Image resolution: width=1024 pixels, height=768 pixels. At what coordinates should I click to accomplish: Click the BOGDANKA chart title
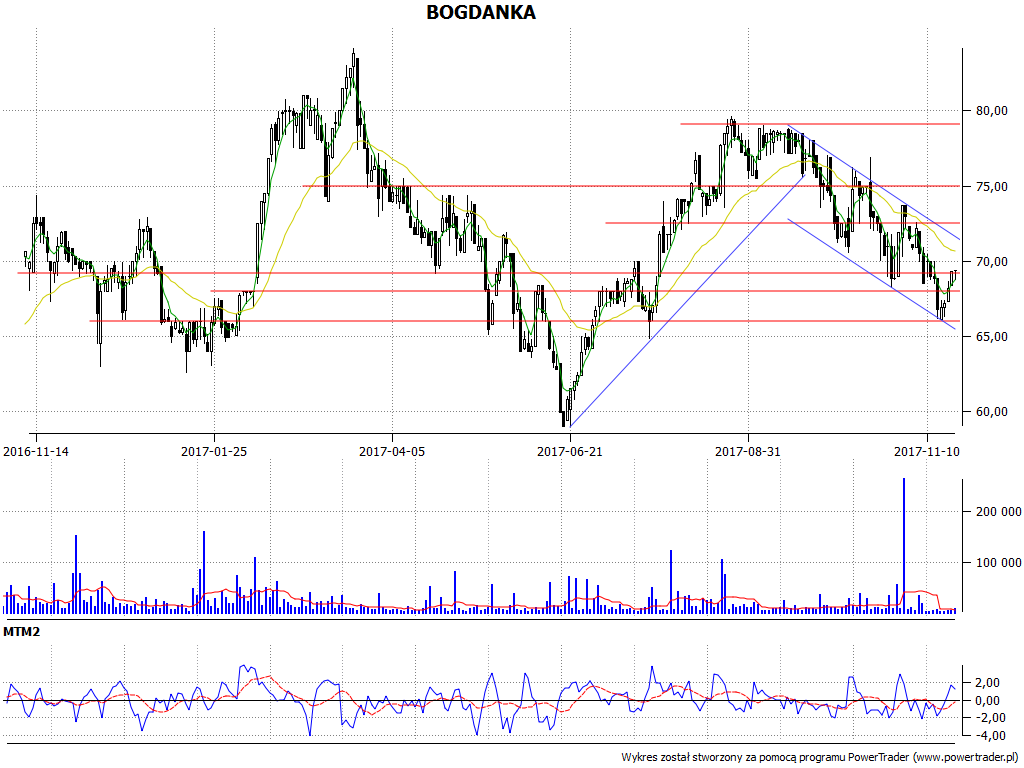tap(481, 12)
